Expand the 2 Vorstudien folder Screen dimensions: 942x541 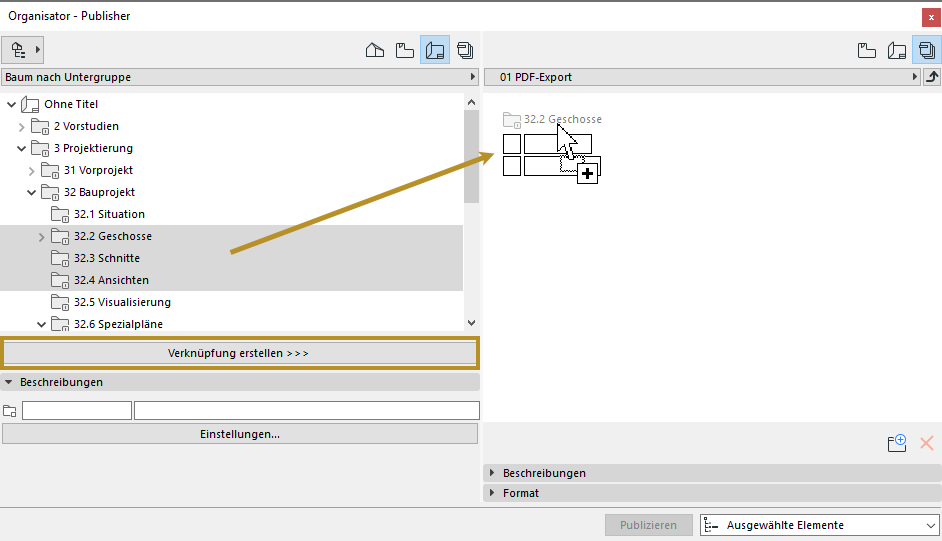click(x=22, y=127)
